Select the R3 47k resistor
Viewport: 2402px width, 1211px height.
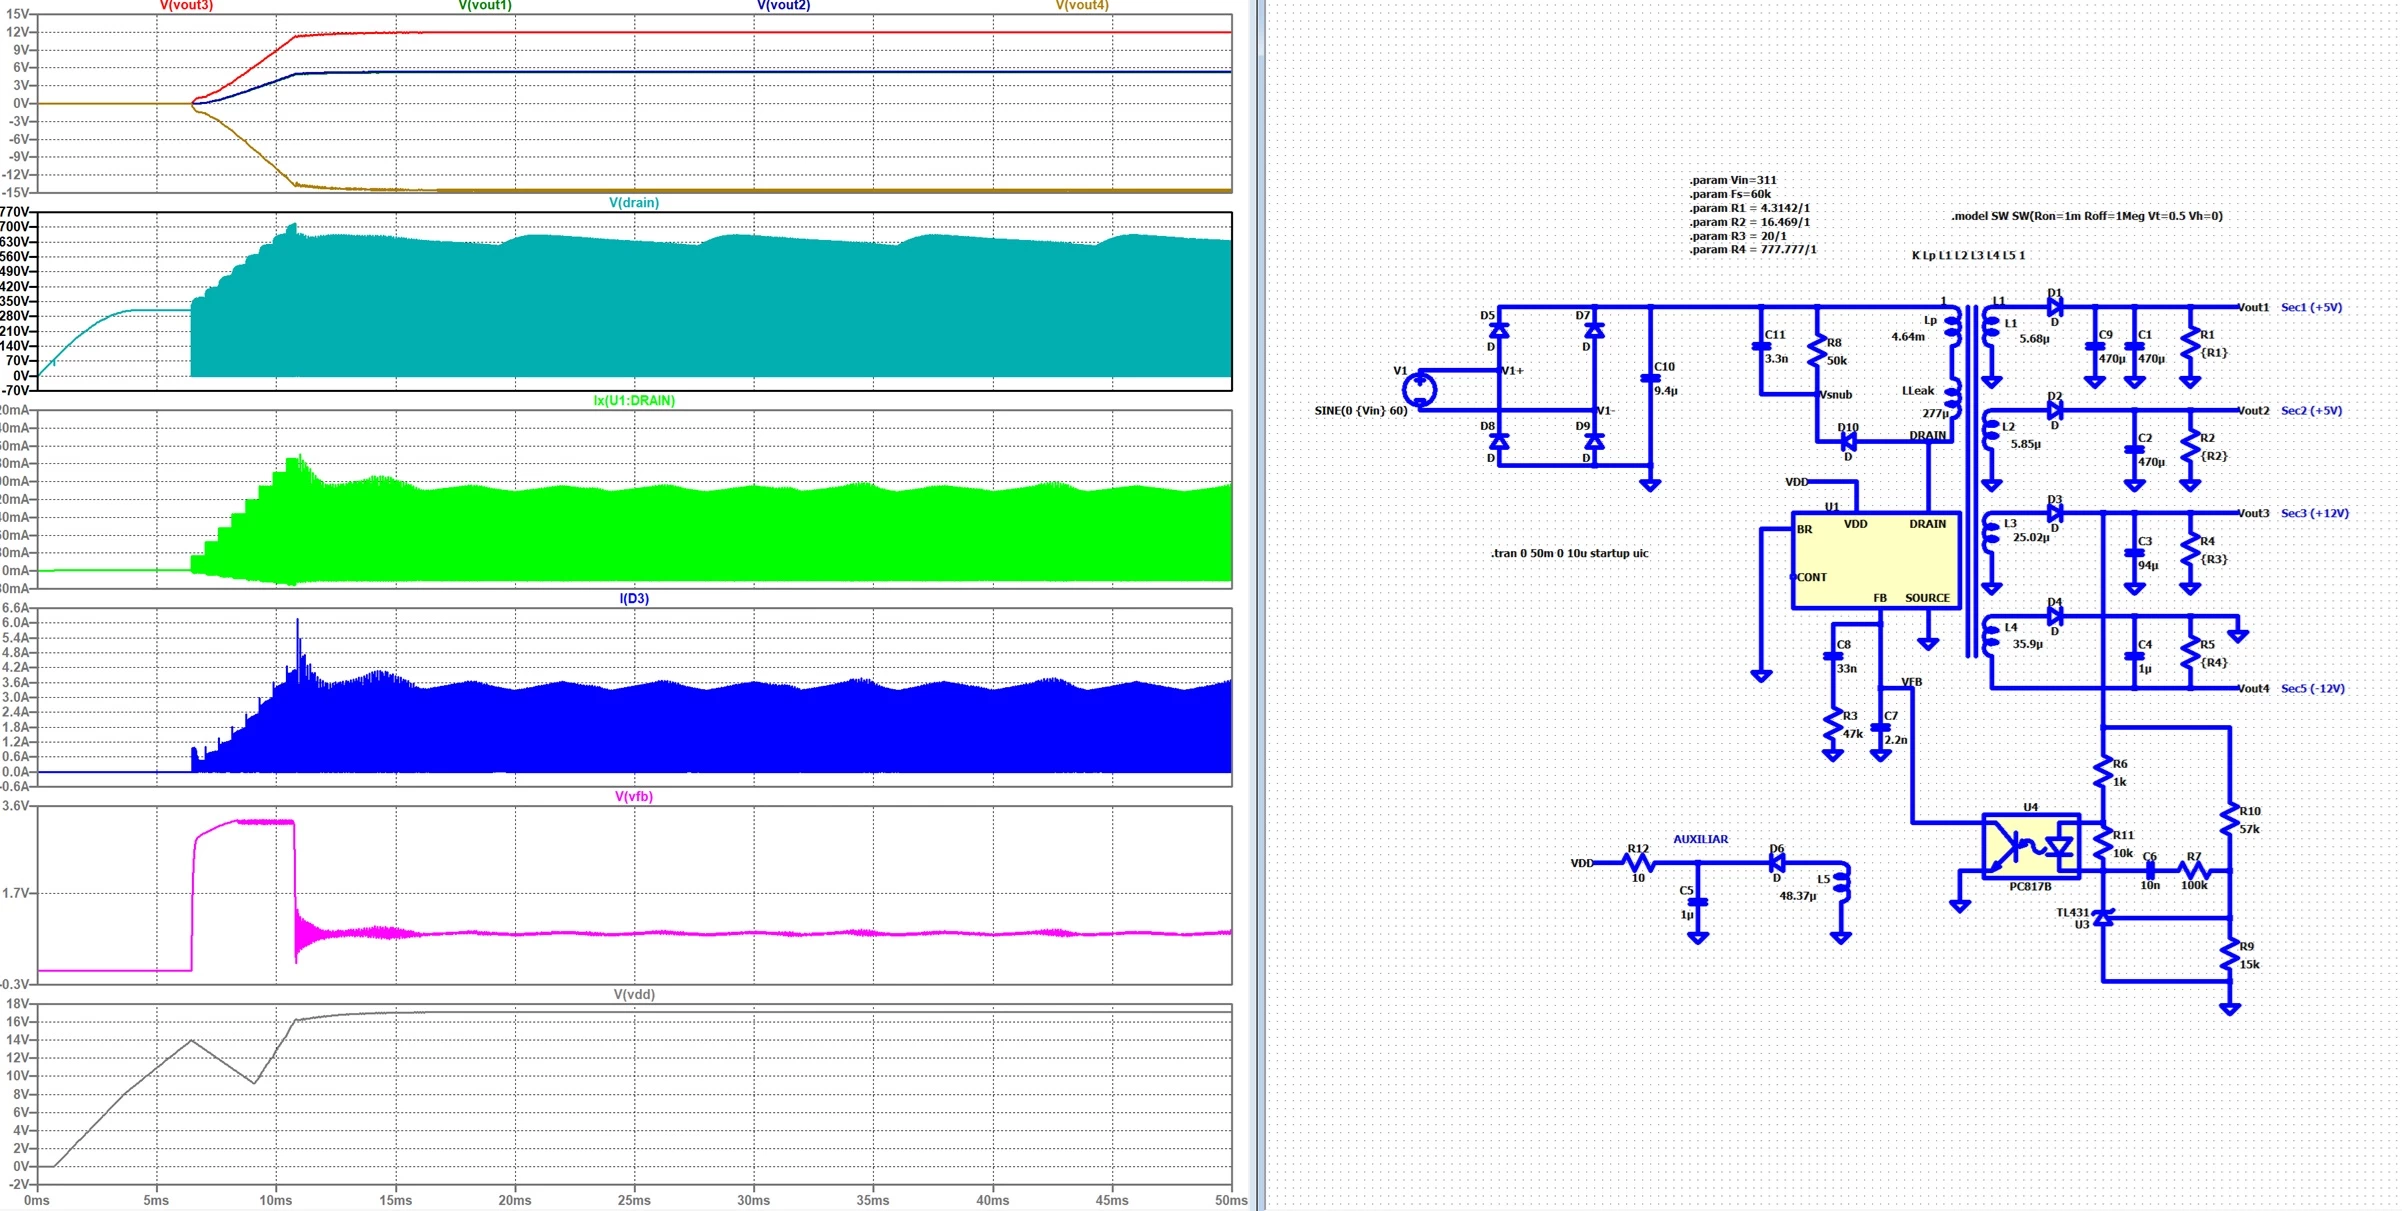pyautogui.click(x=1833, y=725)
